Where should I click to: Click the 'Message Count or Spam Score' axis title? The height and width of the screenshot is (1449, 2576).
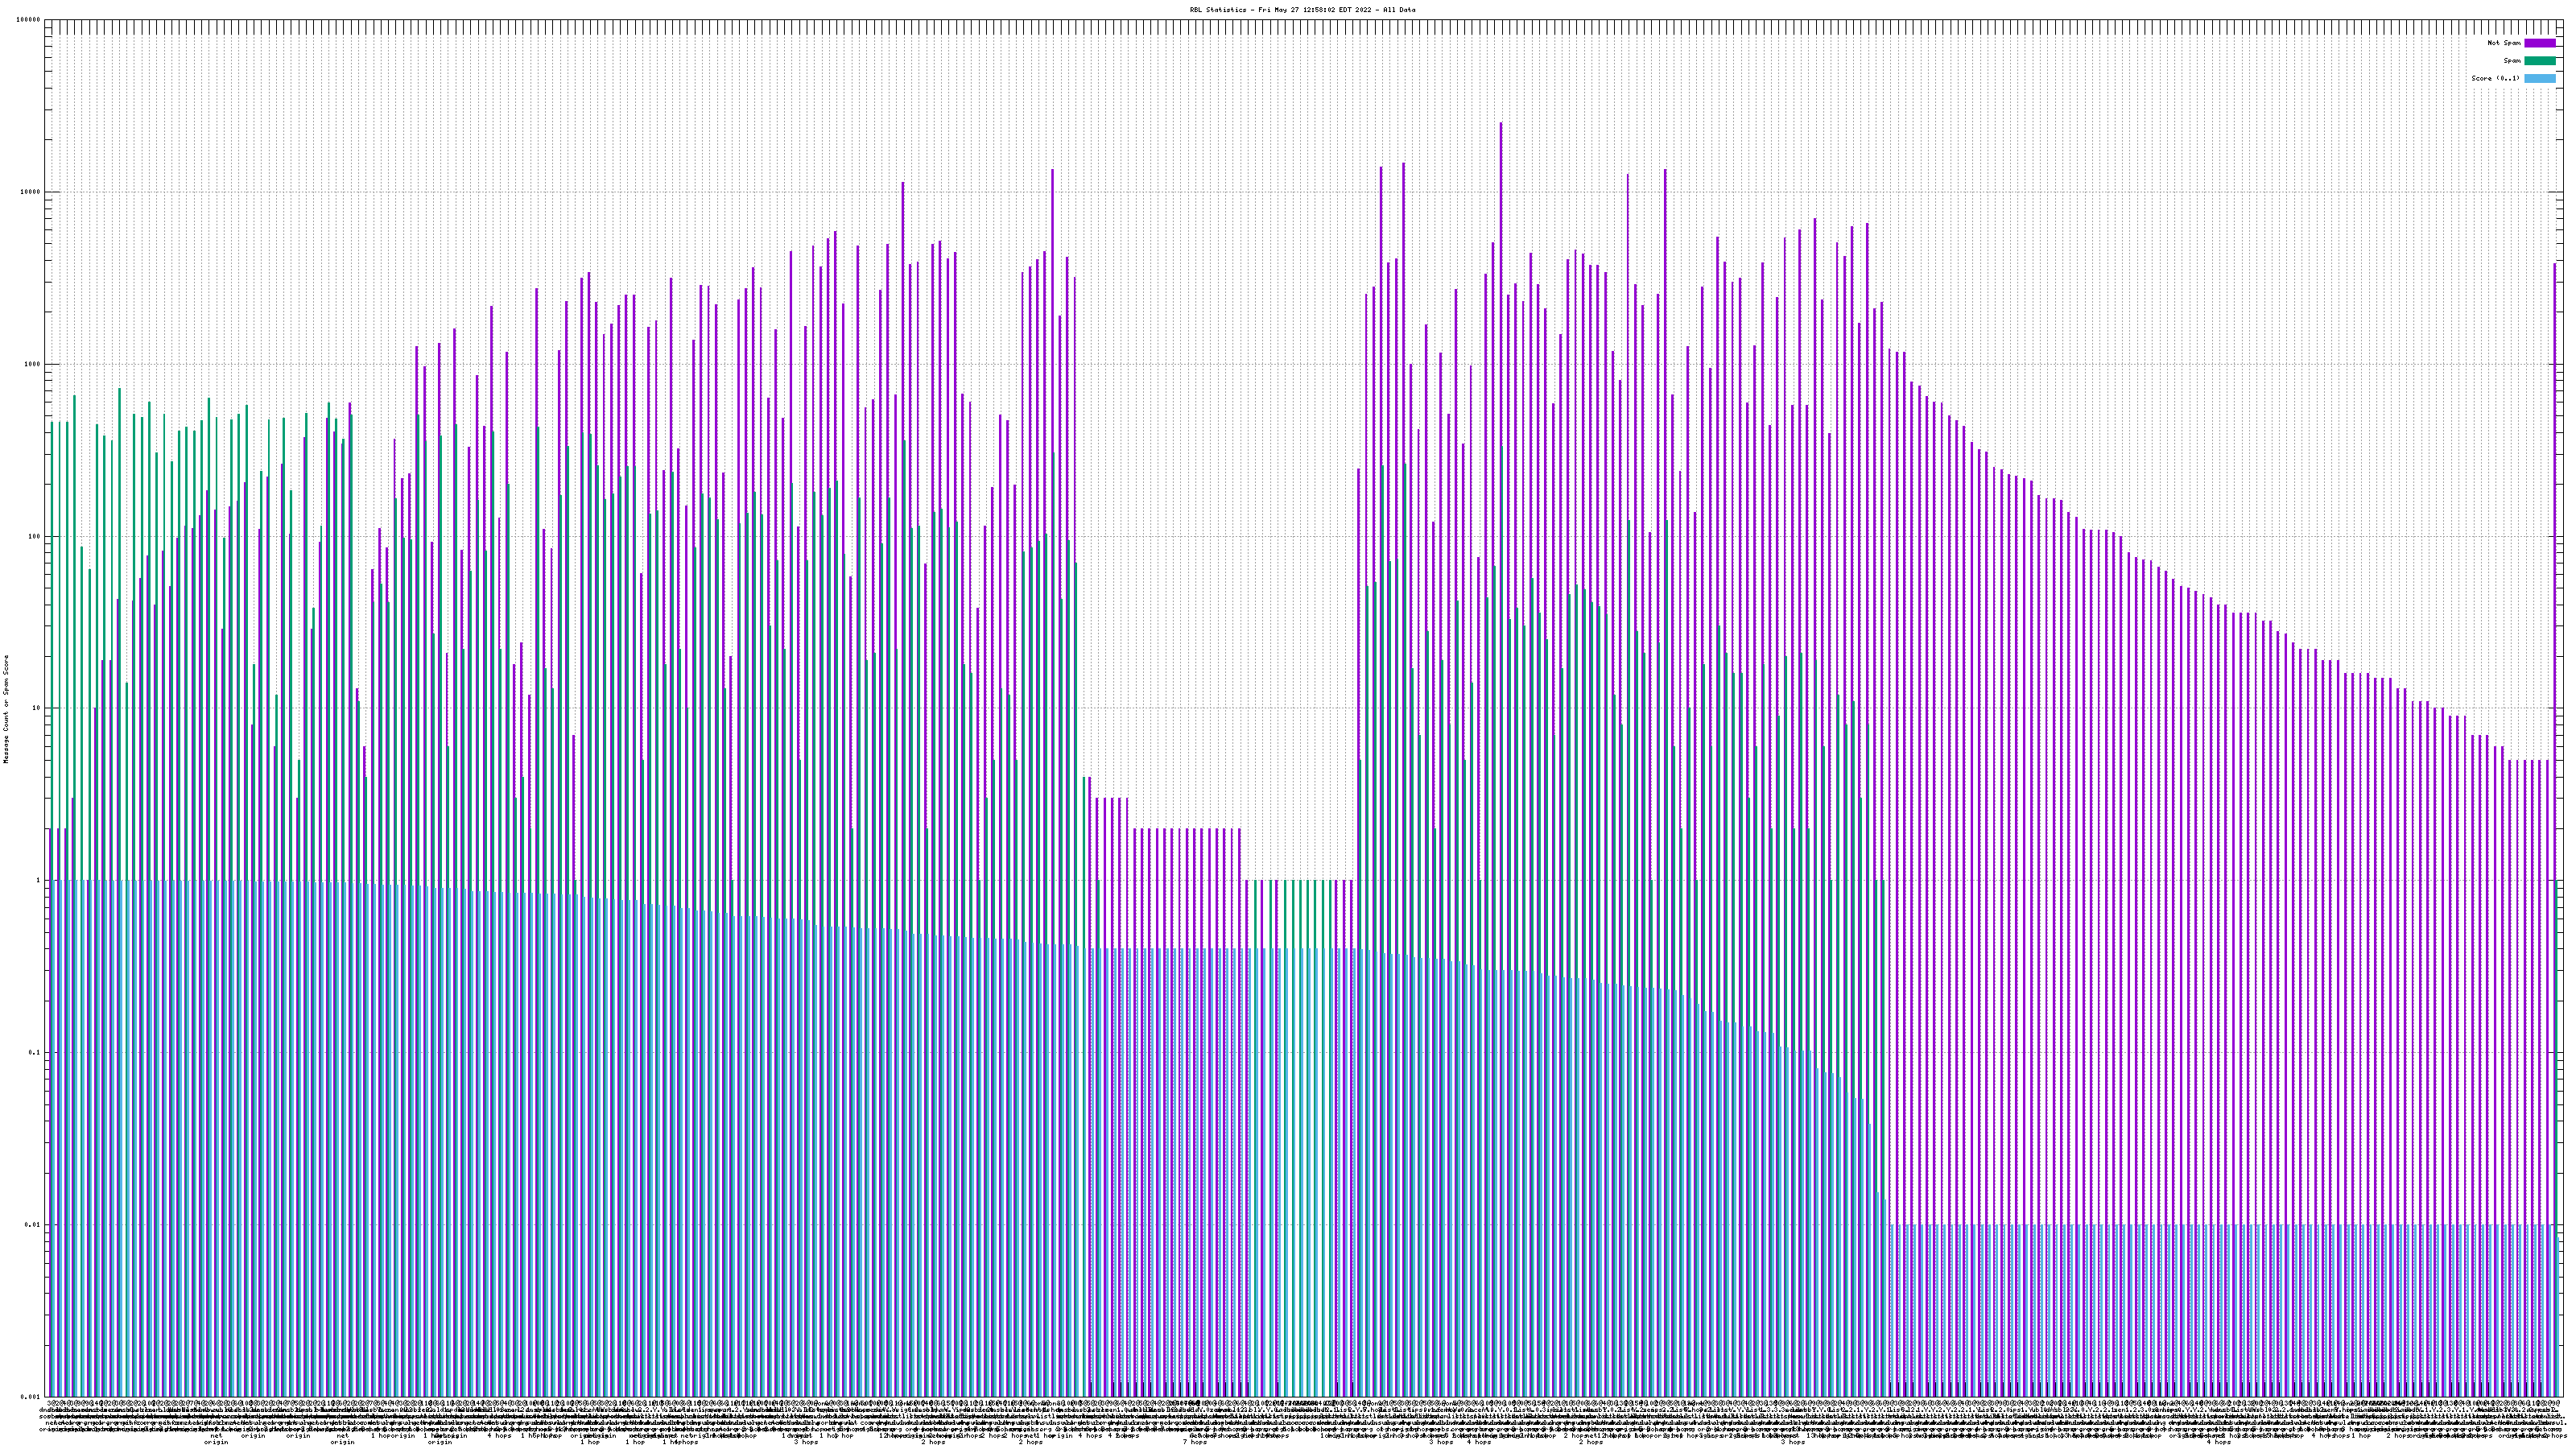click(x=6, y=708)
